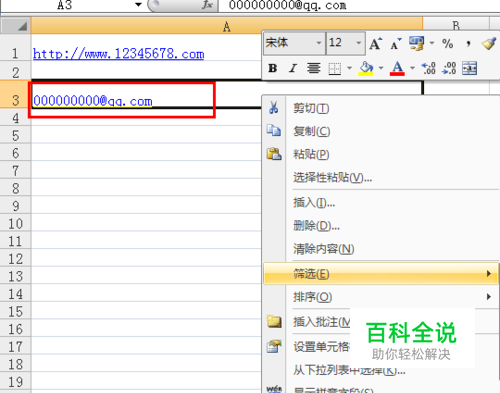Expand the fill color dropdown arrow
The height and width of the screenshot is (393, 500).
pyautogui.click(x=381, y=68)
